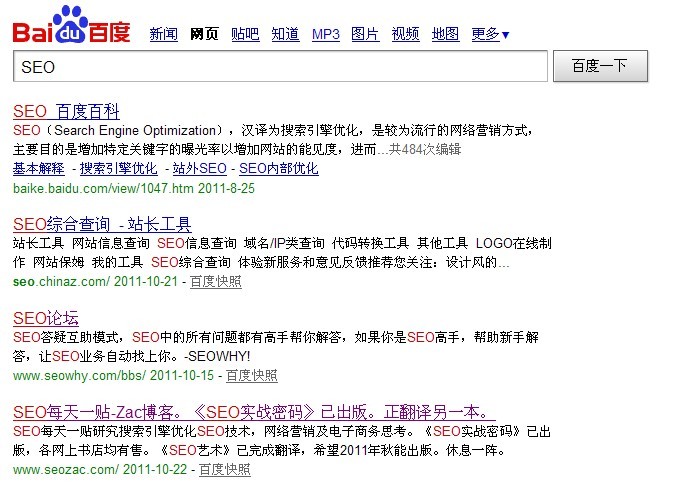The image size is (682, 490).
Task: Click the 共484次编辑 edit count text
Action: [x=425, y=150]
